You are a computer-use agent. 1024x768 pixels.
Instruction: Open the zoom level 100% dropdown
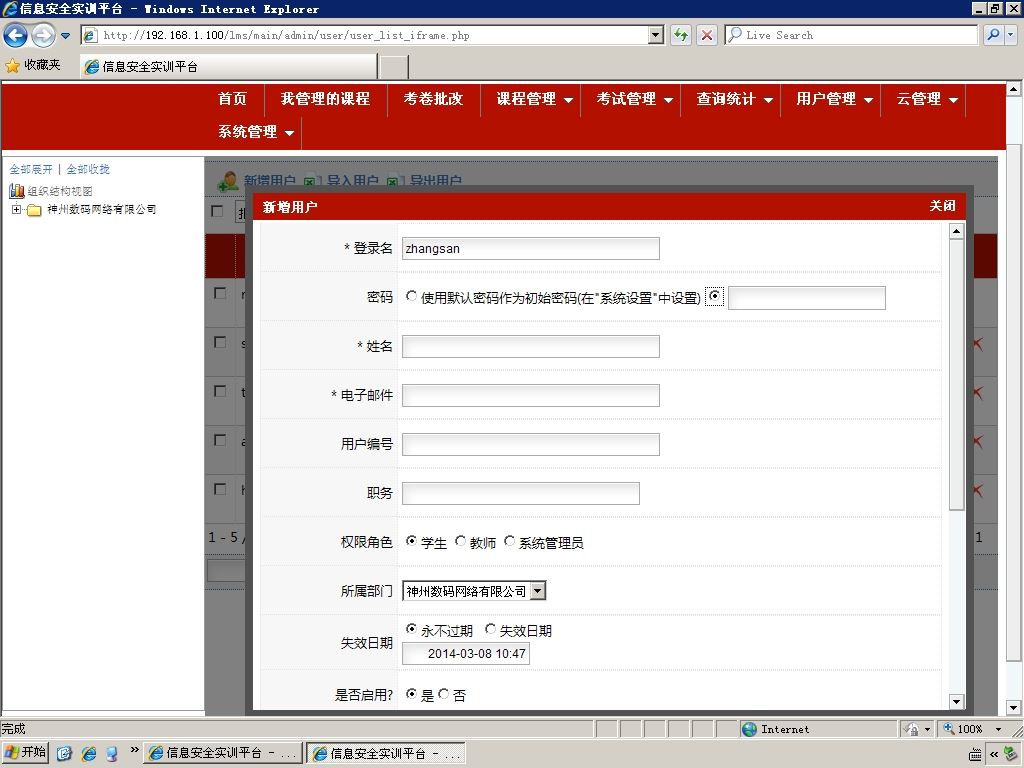999,729
